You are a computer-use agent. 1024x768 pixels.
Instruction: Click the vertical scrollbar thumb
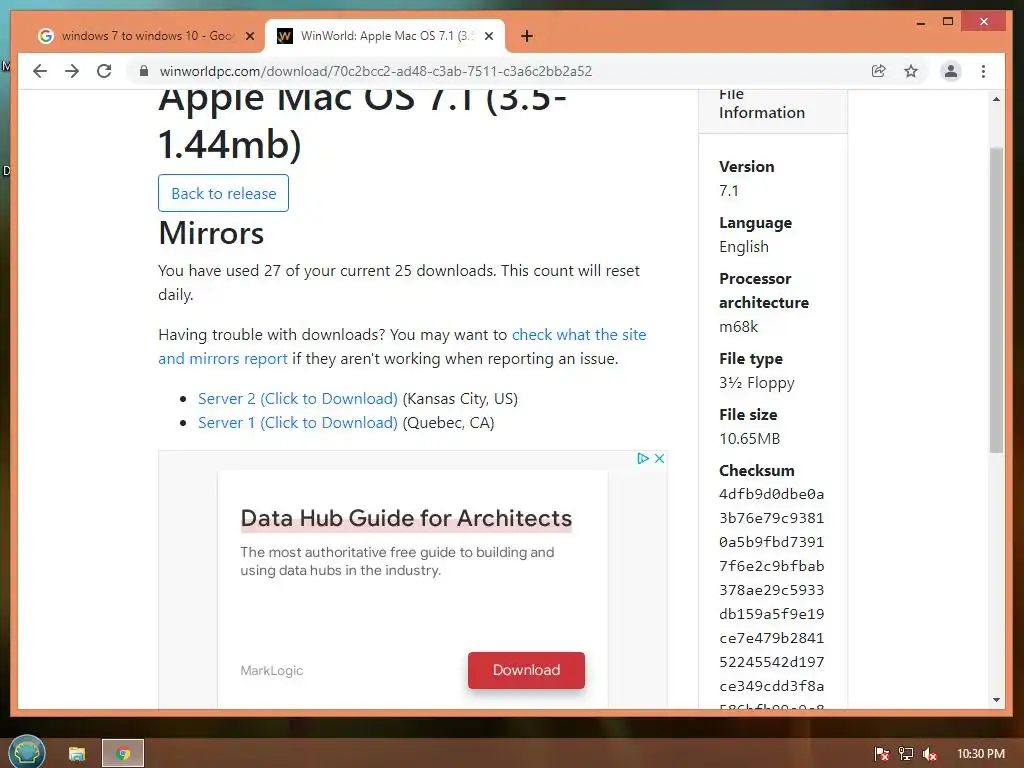point(996,300)
